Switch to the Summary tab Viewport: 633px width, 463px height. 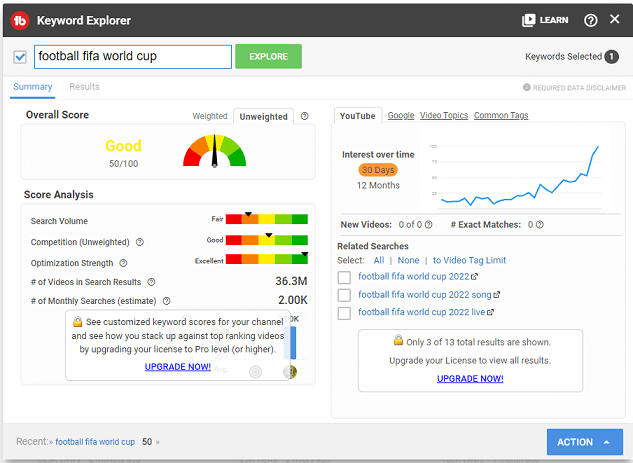(33, 87)
